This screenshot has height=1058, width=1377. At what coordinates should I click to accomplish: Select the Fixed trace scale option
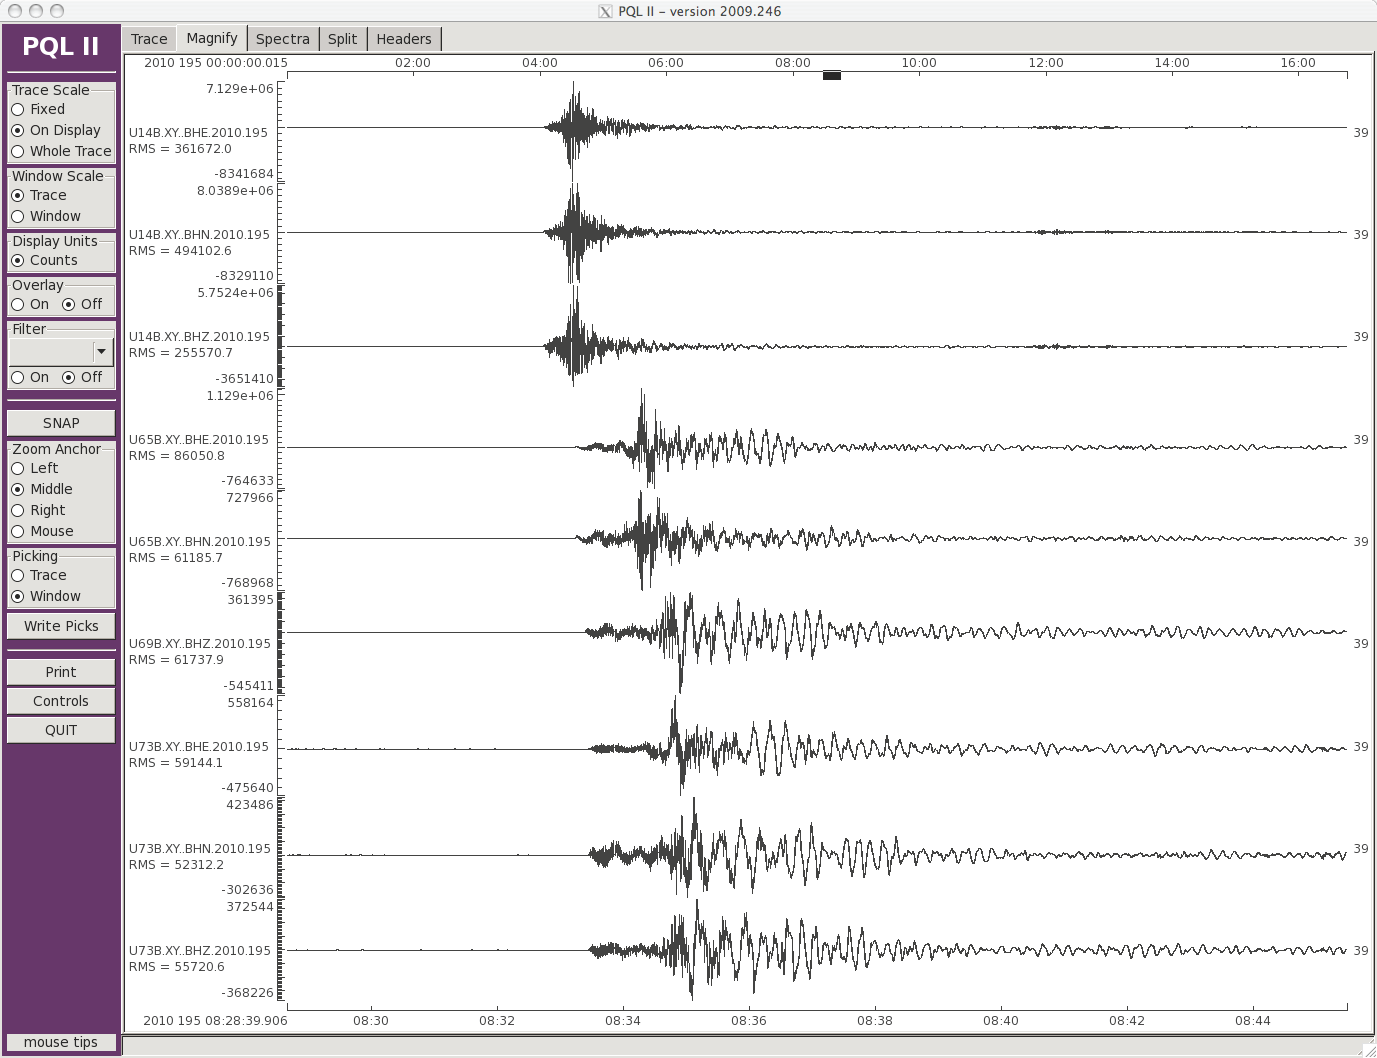coord(18,110)
